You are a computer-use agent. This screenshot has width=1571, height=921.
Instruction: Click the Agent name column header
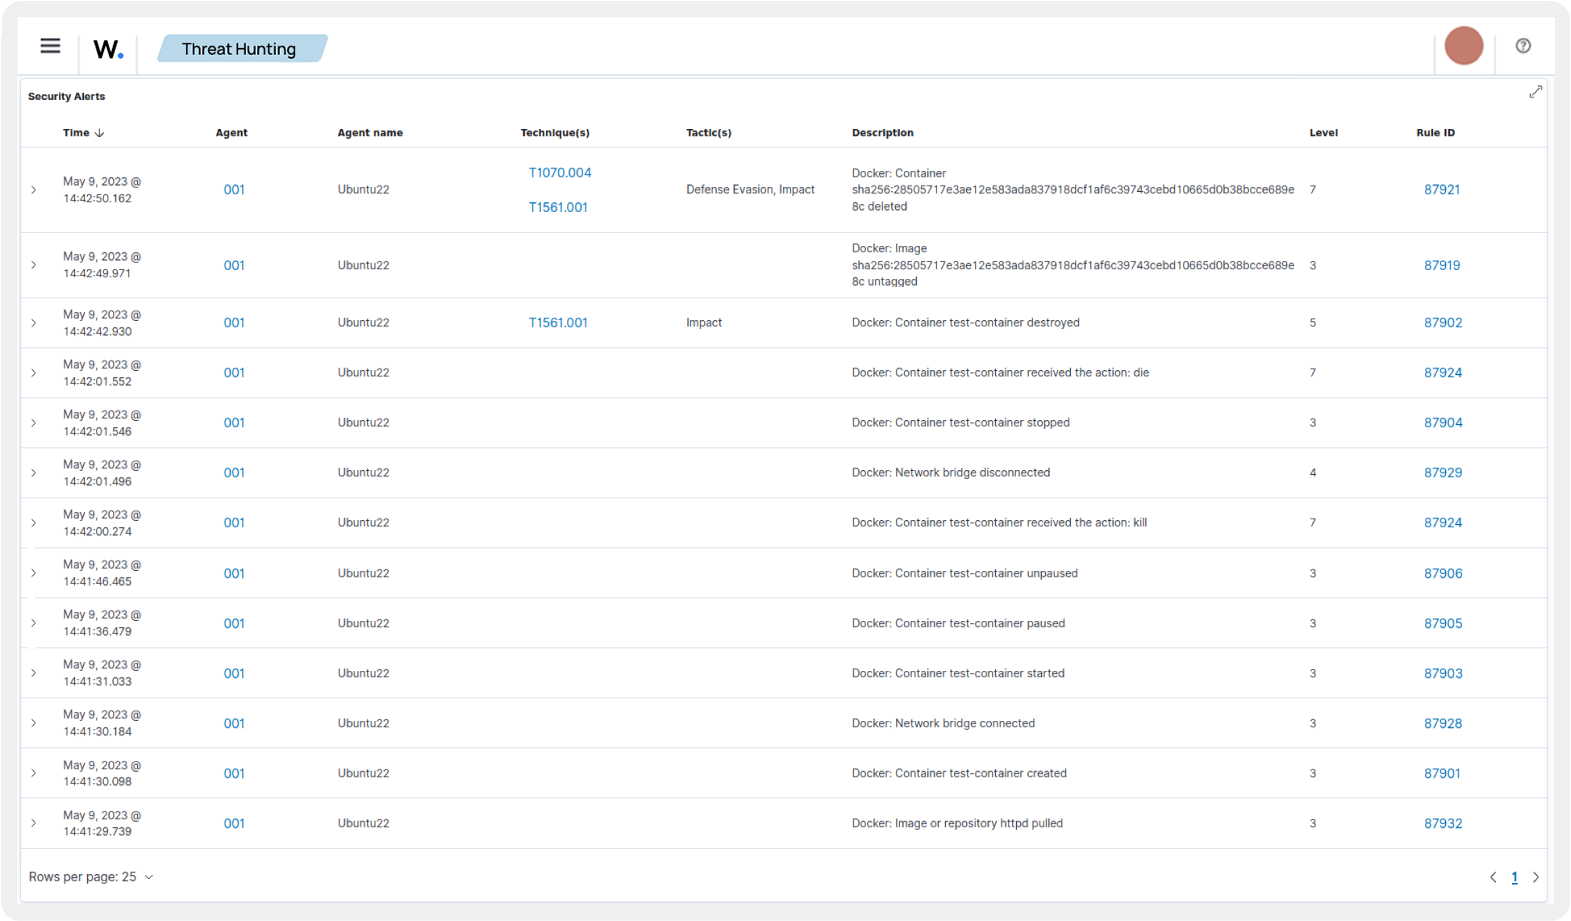(370, 133)
